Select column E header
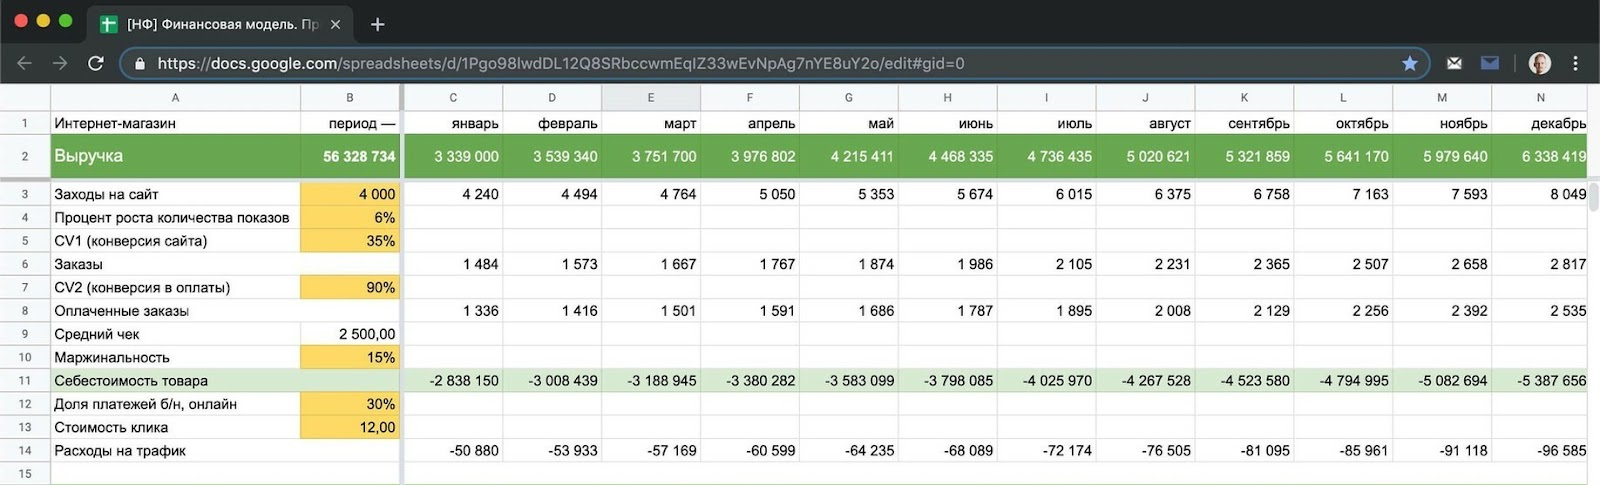This screenshot has width=1600, height=485. point(650,97)
